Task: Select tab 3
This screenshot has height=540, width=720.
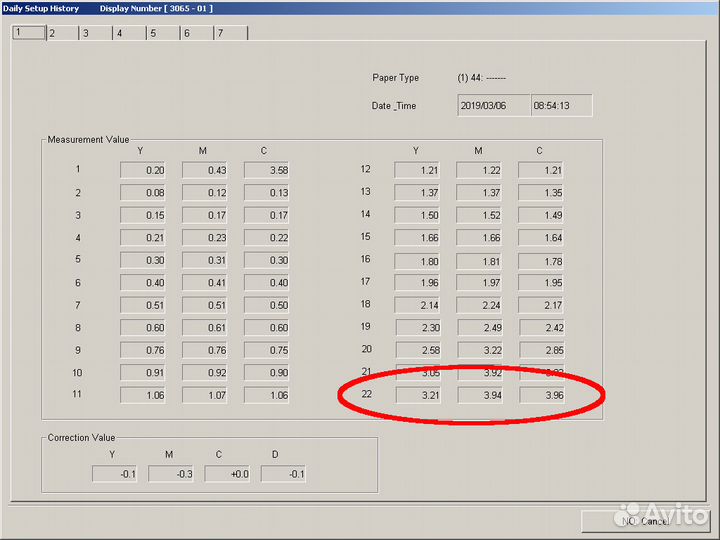Action: point(96,33)
